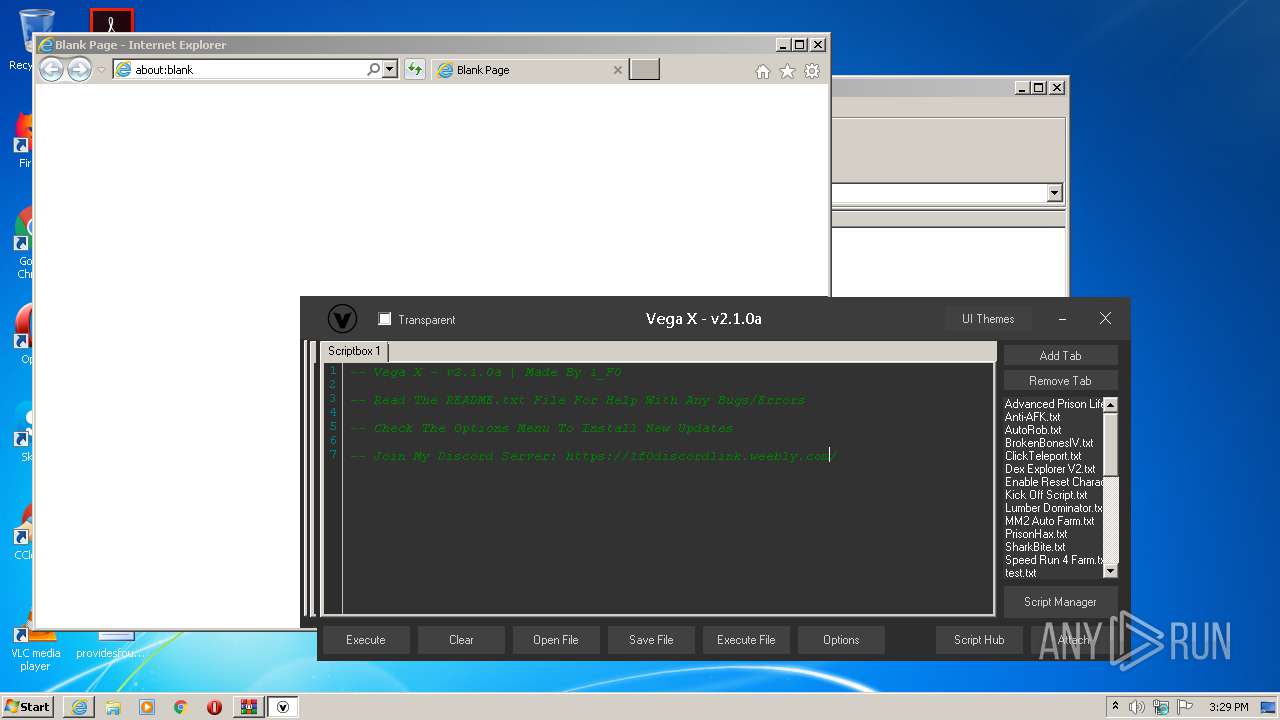Open the Windows Start menu
1280x720 pixels.
pos(28,706)
